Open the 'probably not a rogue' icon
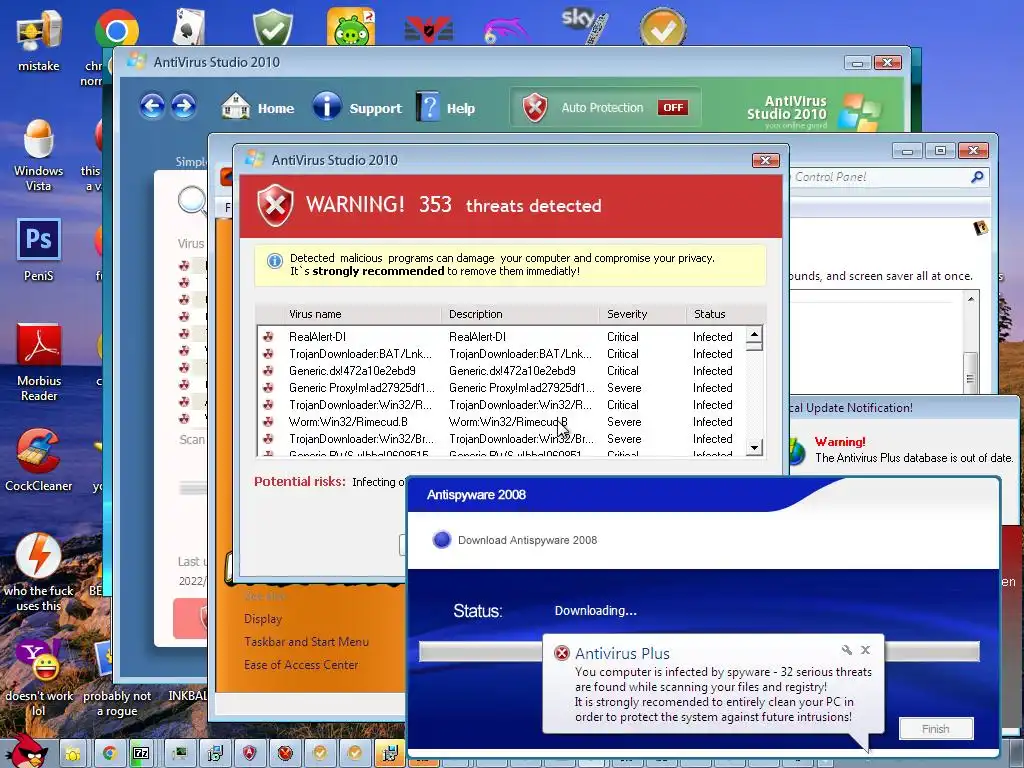 coord(116,679)
